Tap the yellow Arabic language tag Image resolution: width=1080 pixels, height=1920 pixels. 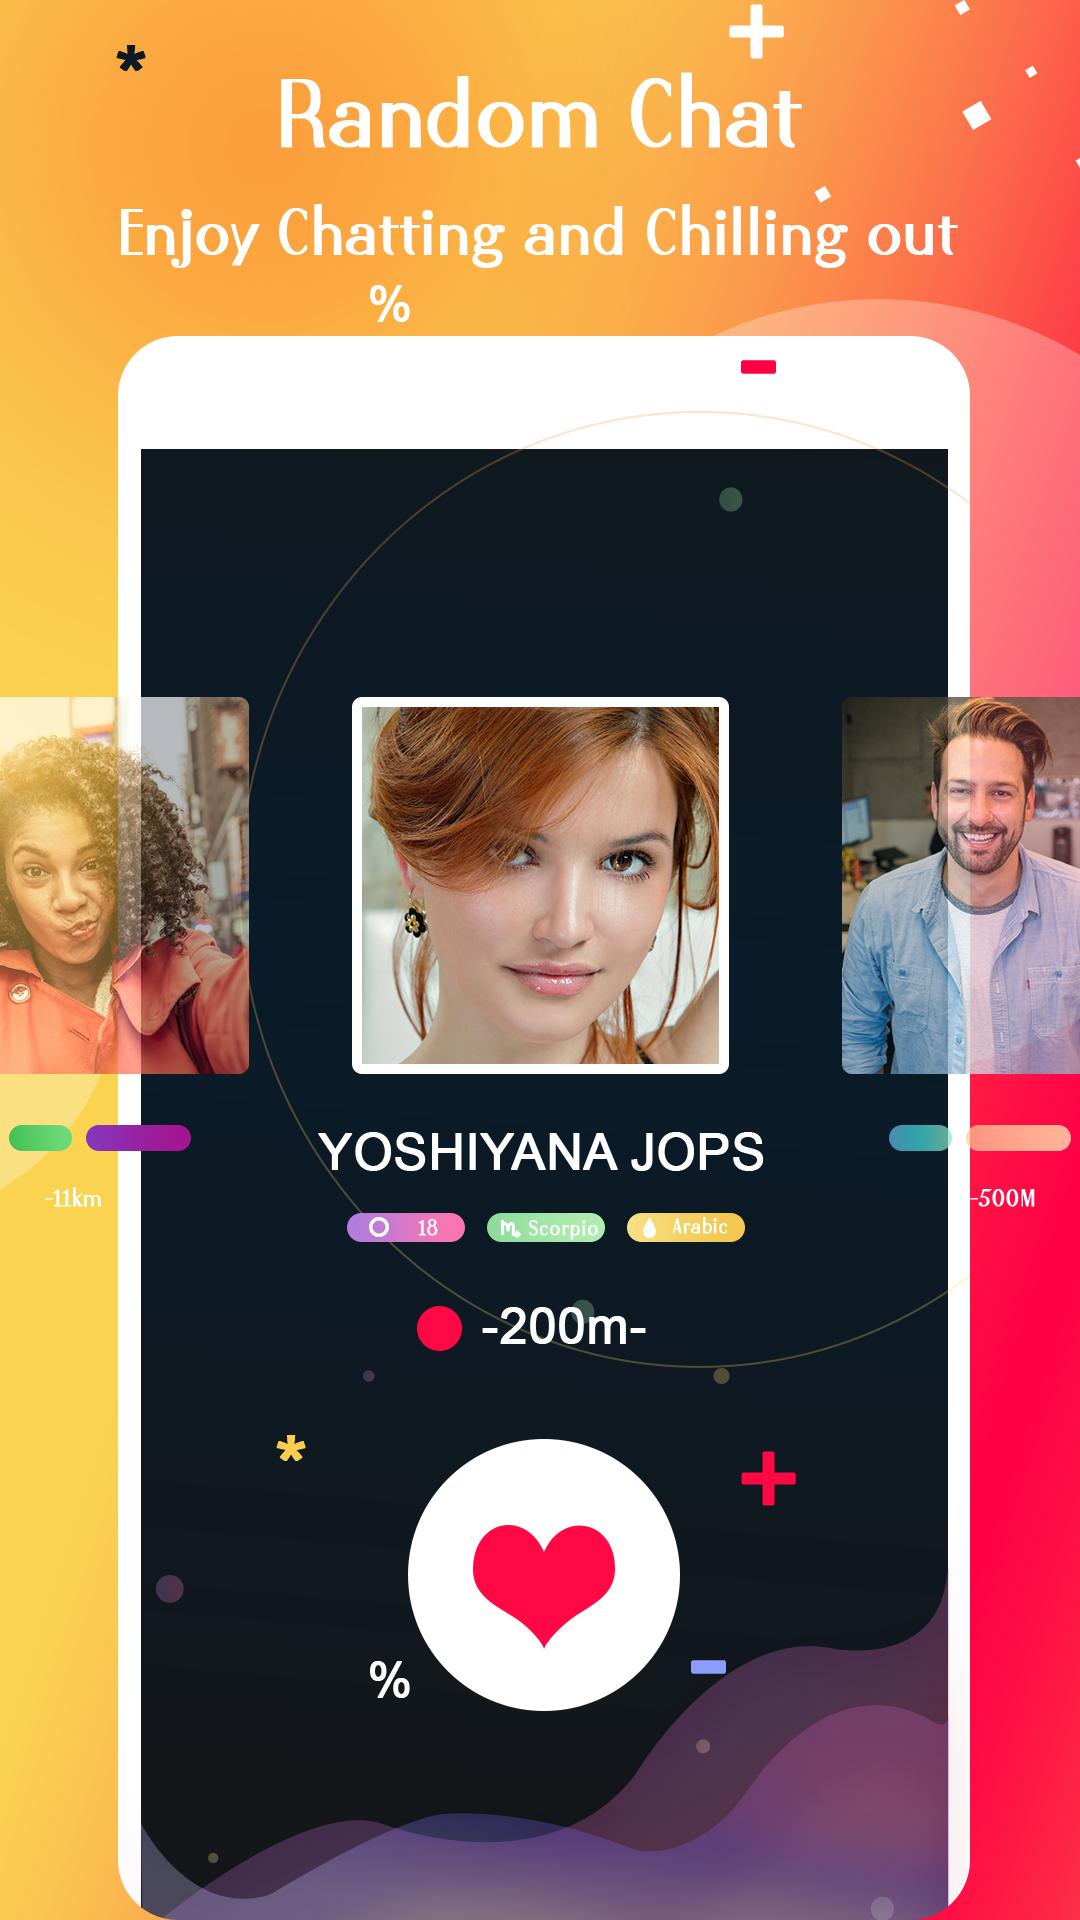point(686,1227)
